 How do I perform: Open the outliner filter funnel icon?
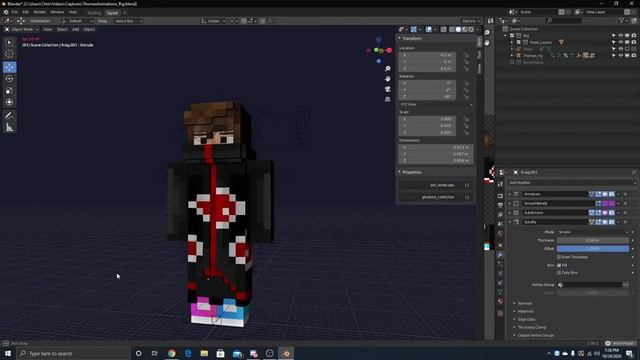(622, 20)
